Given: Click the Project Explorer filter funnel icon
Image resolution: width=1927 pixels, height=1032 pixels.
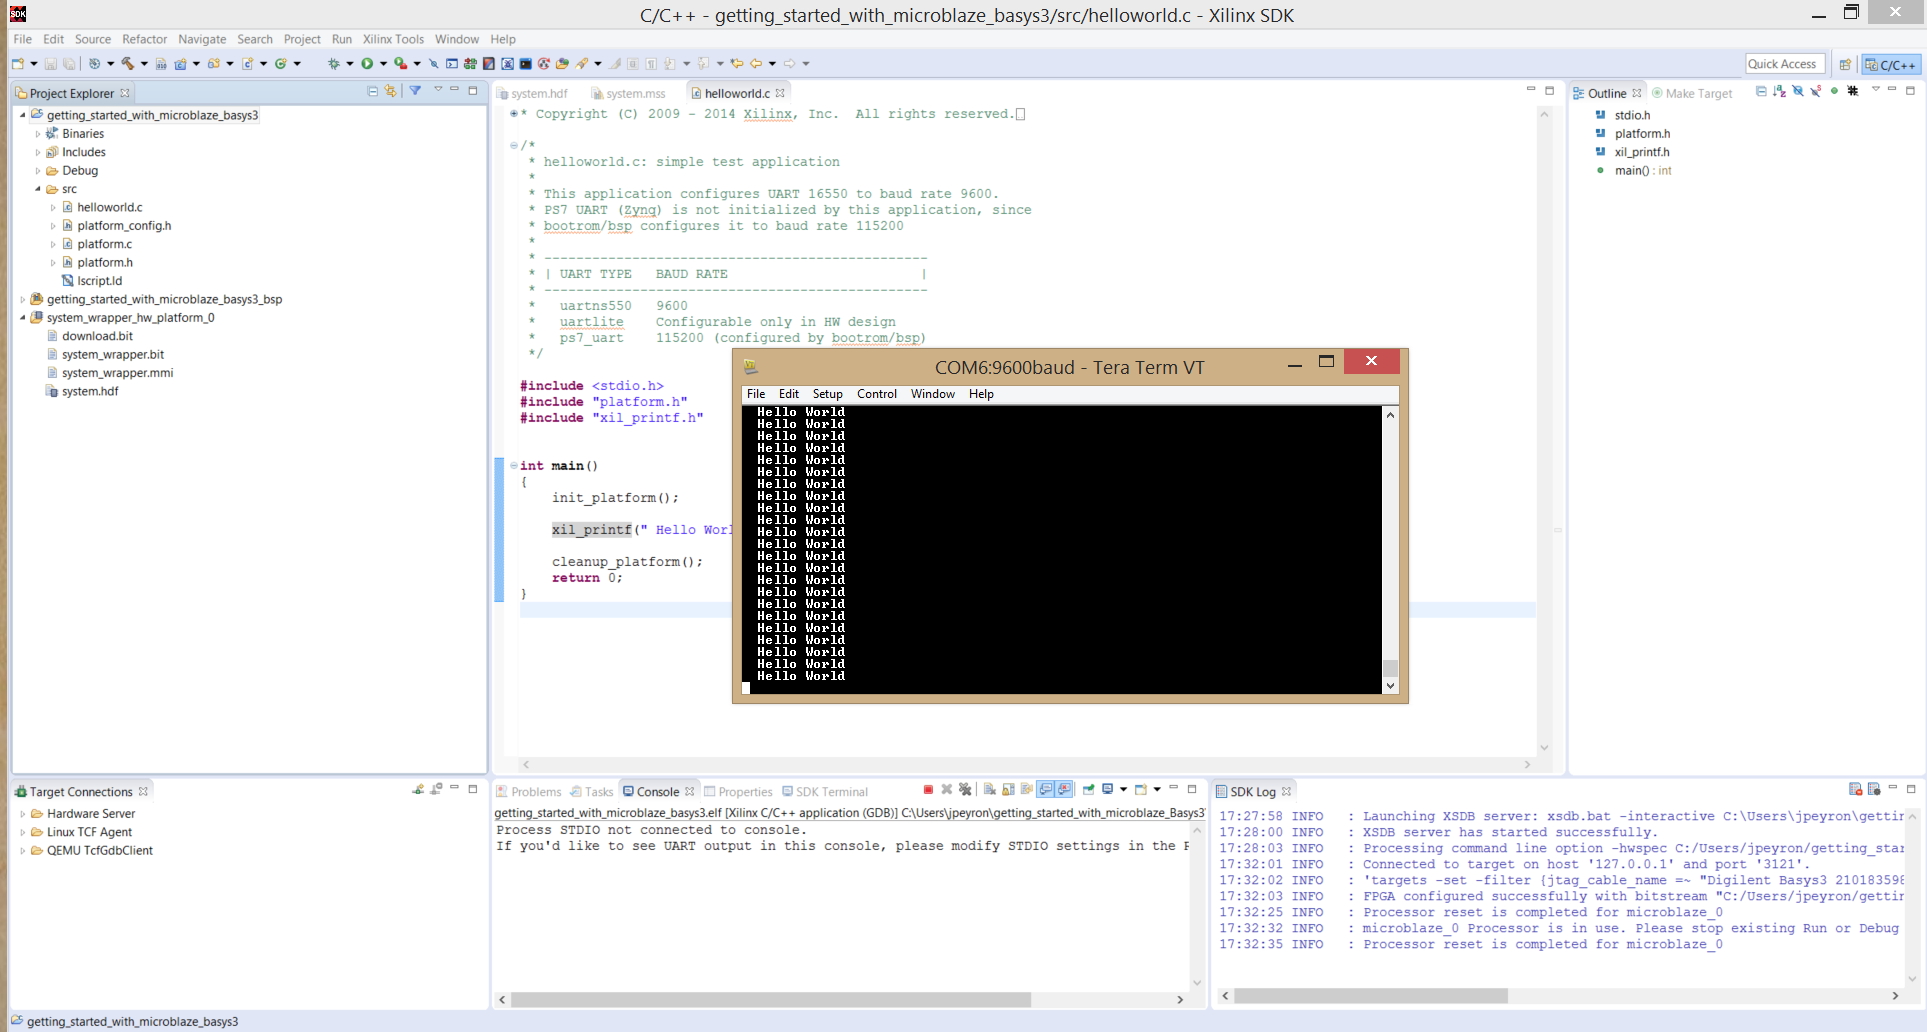Looking at the screenshot, I should [x=415, y=91].
